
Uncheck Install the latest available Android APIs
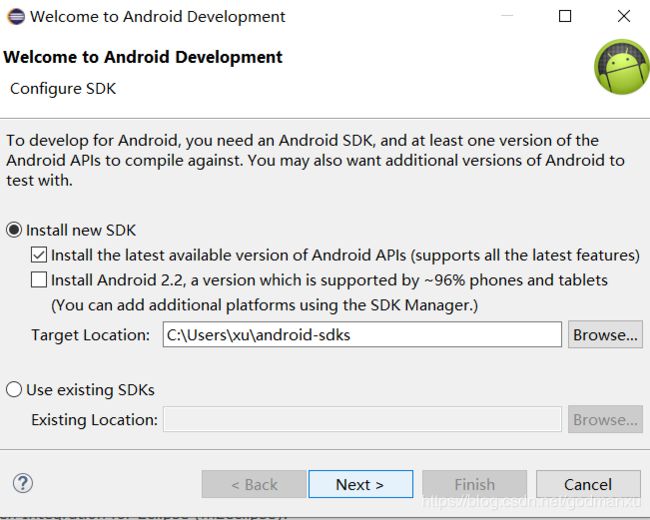39,255
